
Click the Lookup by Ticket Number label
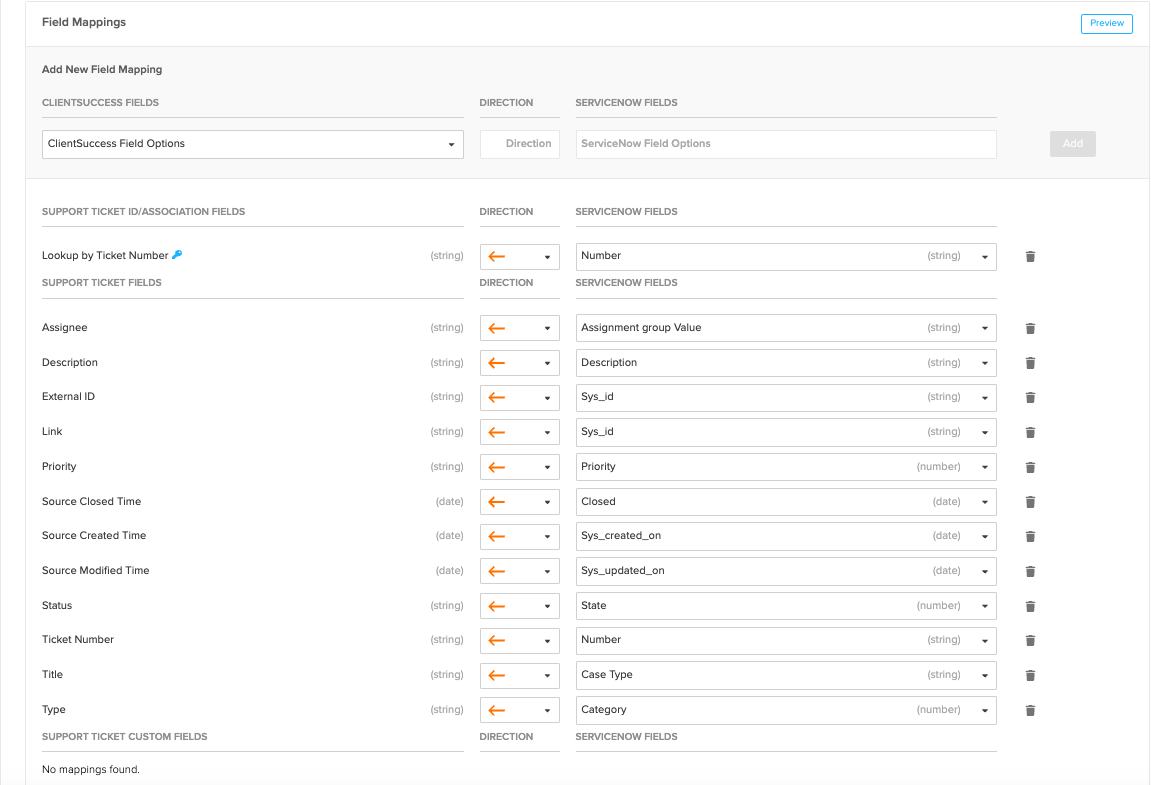click(105, 256)
